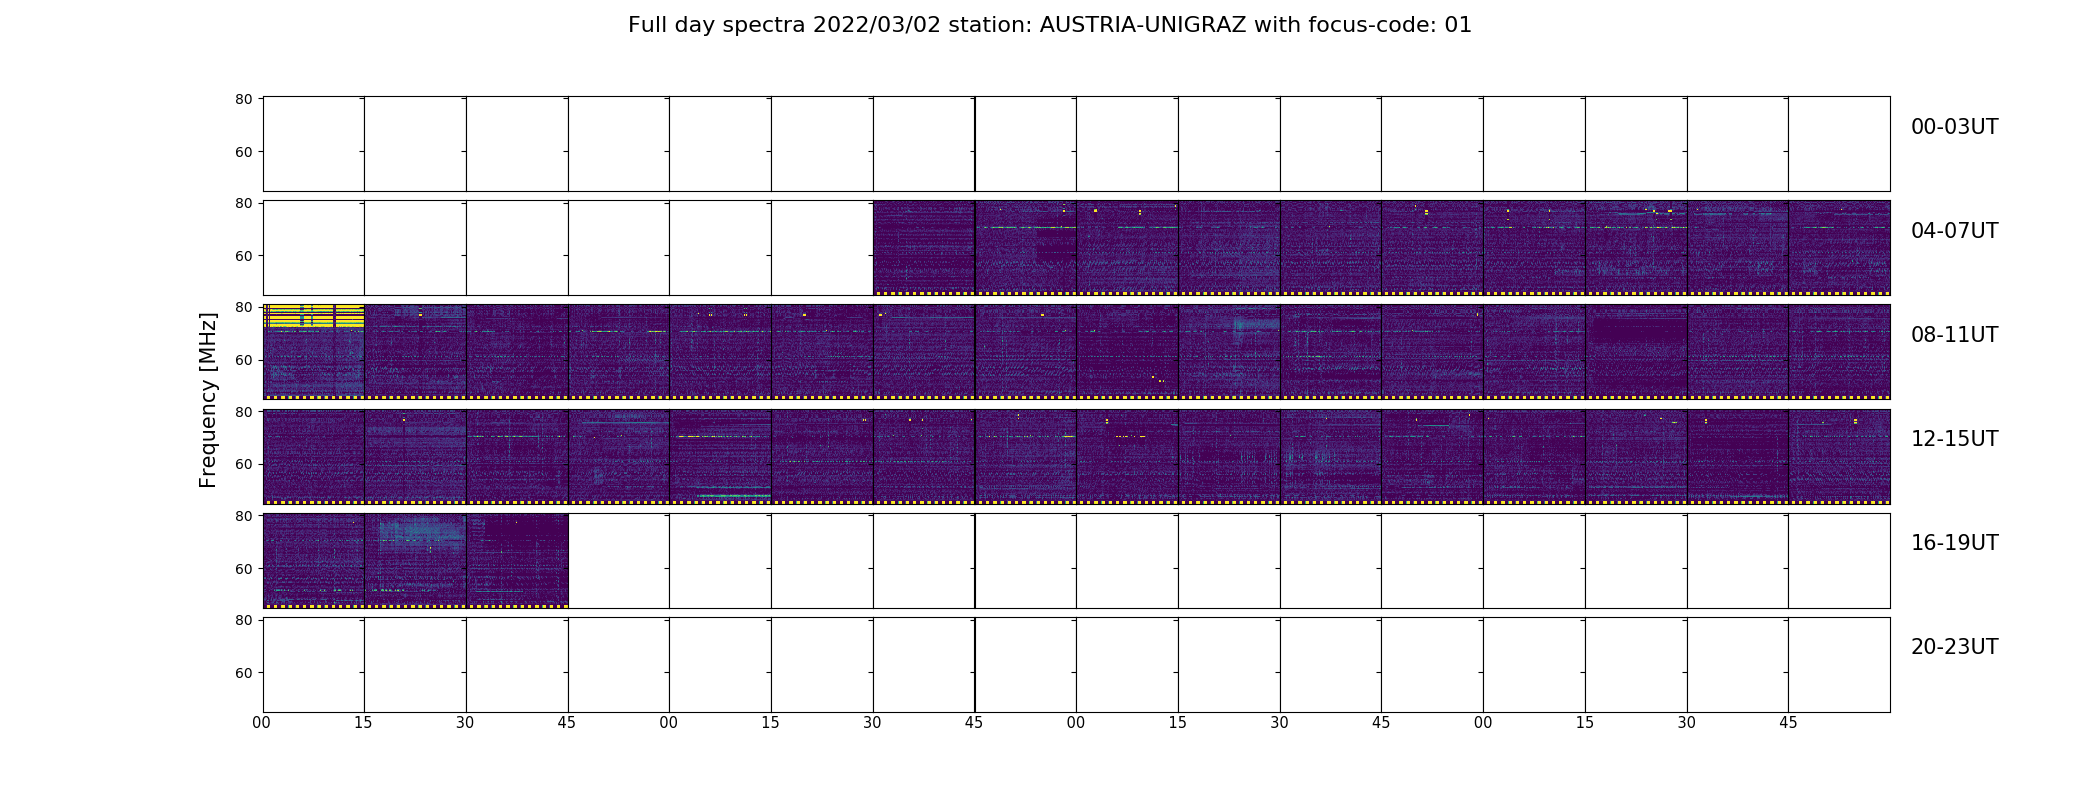Viewport: 2100px width, 800px height.
Task: Click the rightmost 45 tick on the time axis
Action: (x=1788, y=723)
